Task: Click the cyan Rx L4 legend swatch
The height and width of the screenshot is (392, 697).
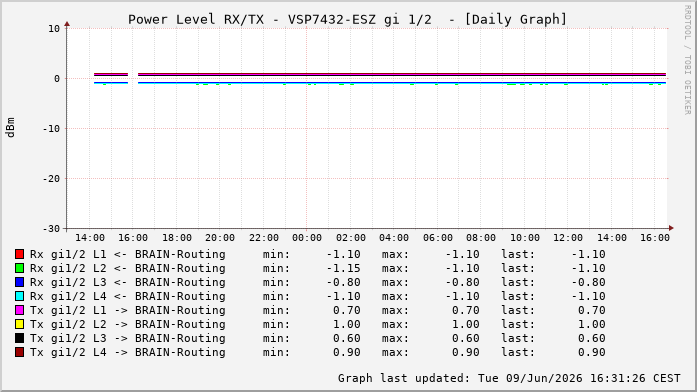Action: pyautogui.click(x=19, y=296)
